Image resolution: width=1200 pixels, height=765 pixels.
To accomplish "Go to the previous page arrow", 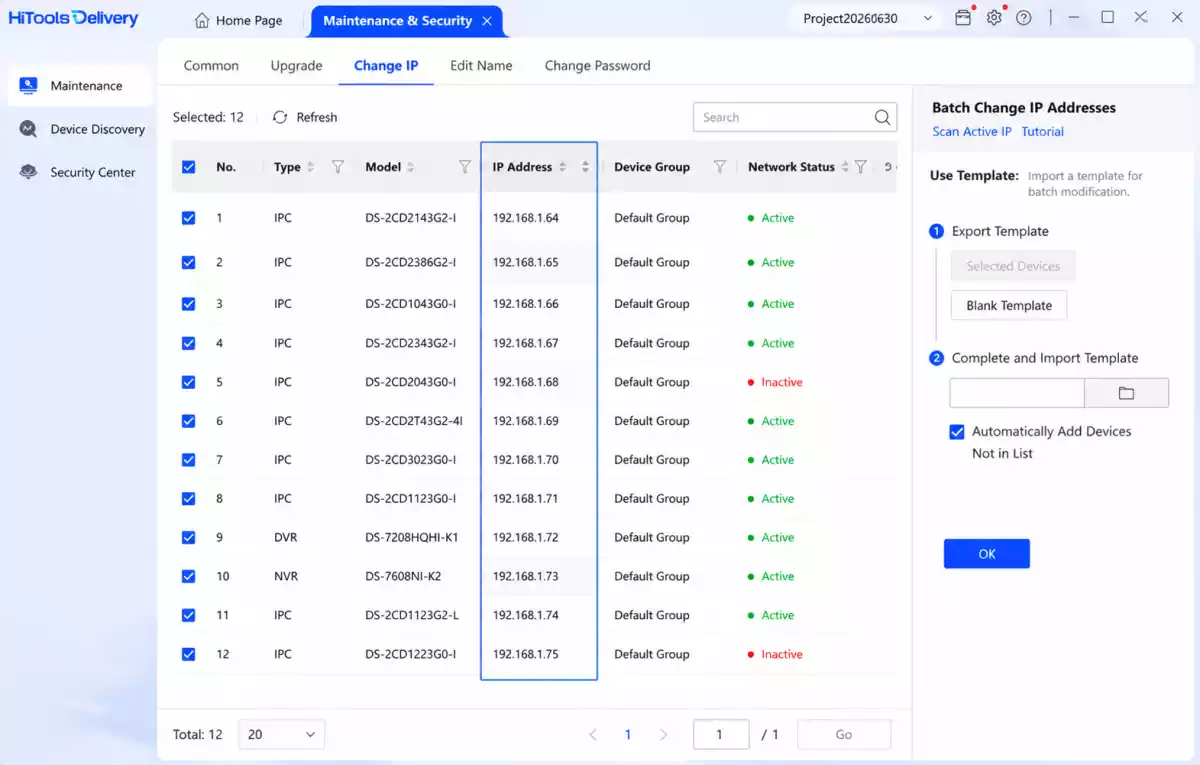I will (x=593, y=734).
